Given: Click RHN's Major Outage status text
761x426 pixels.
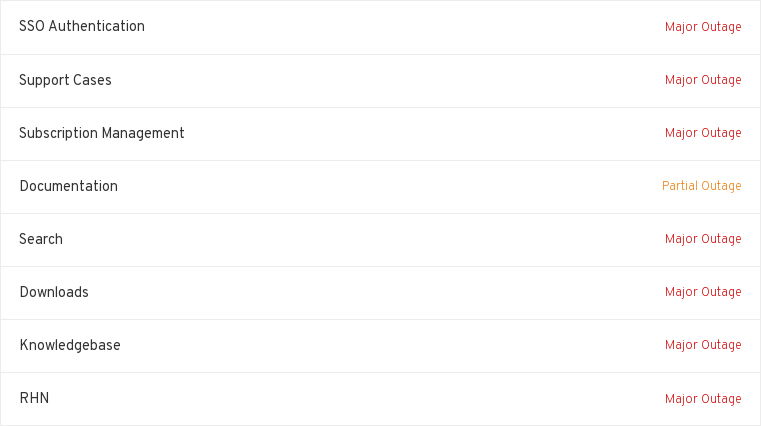Looking at the screenshot, I should click(x=703, y=399).
